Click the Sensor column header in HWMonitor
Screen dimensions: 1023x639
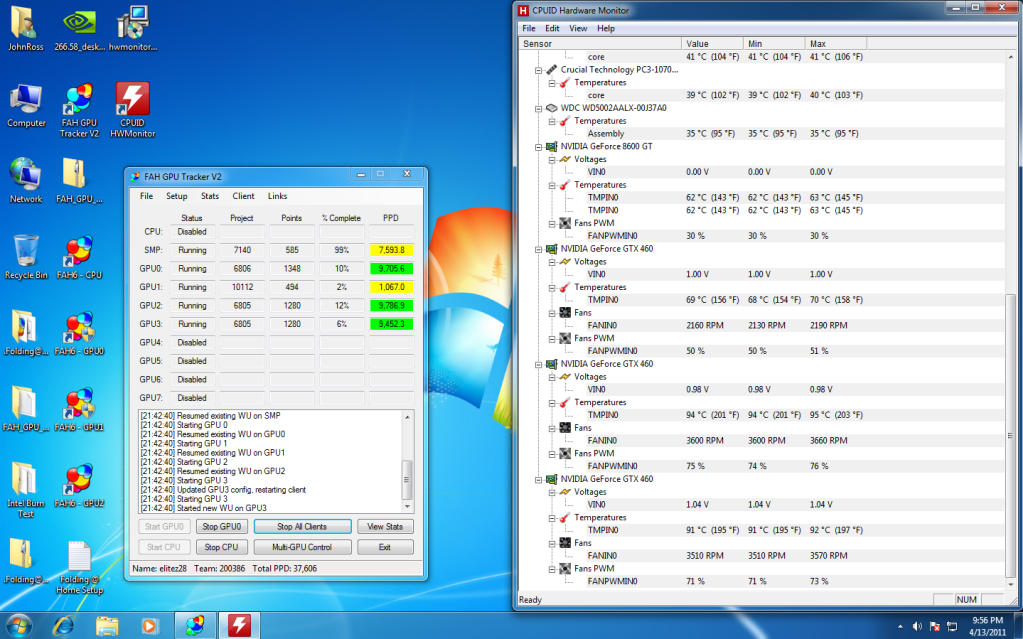[600, 44]
